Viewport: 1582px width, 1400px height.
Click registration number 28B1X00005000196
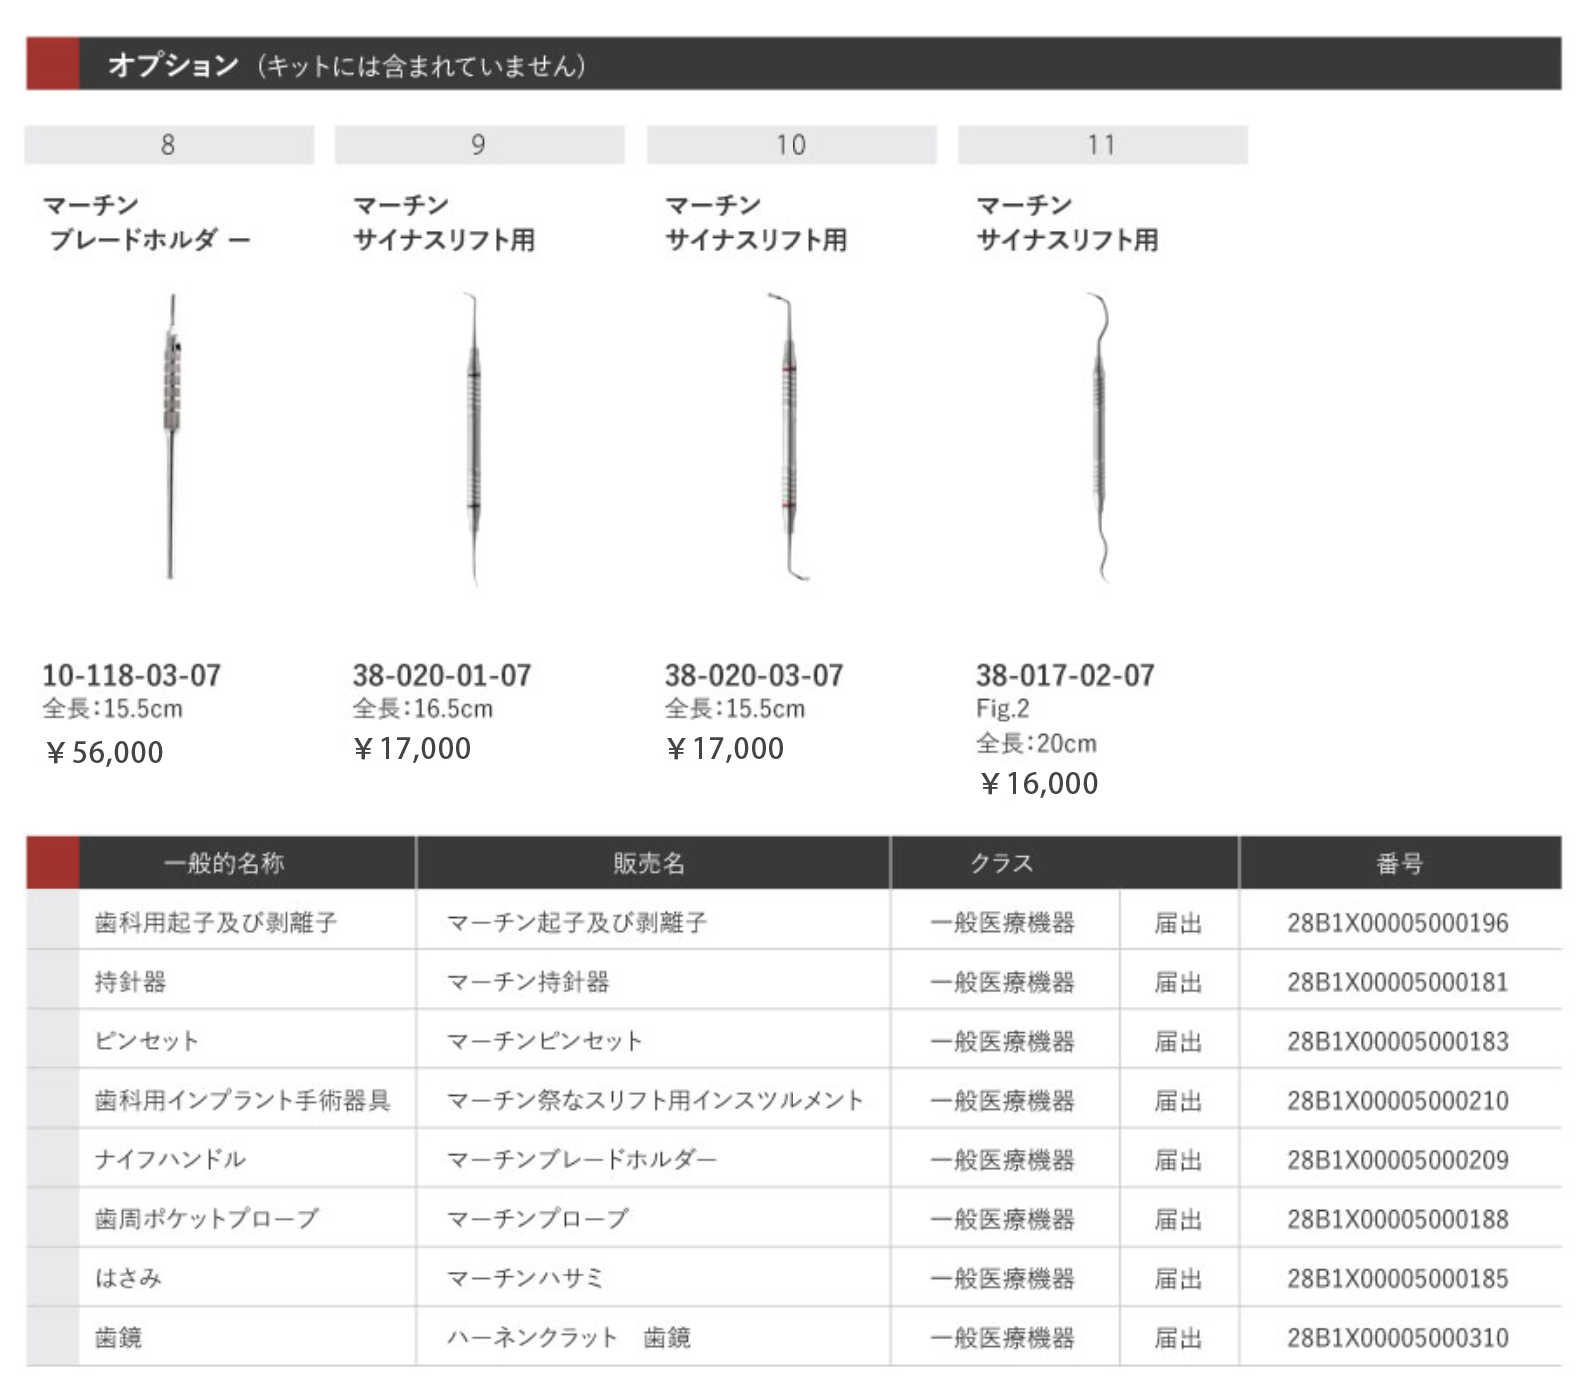tap(1397, 922)
